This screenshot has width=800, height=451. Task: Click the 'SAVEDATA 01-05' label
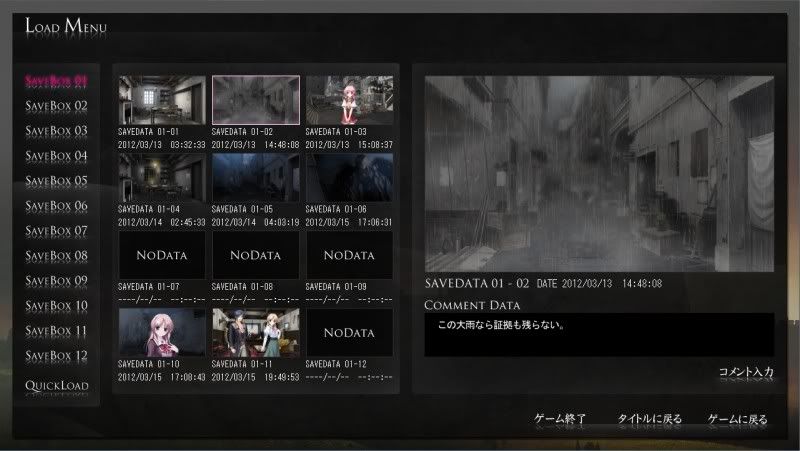click(242, 209)
